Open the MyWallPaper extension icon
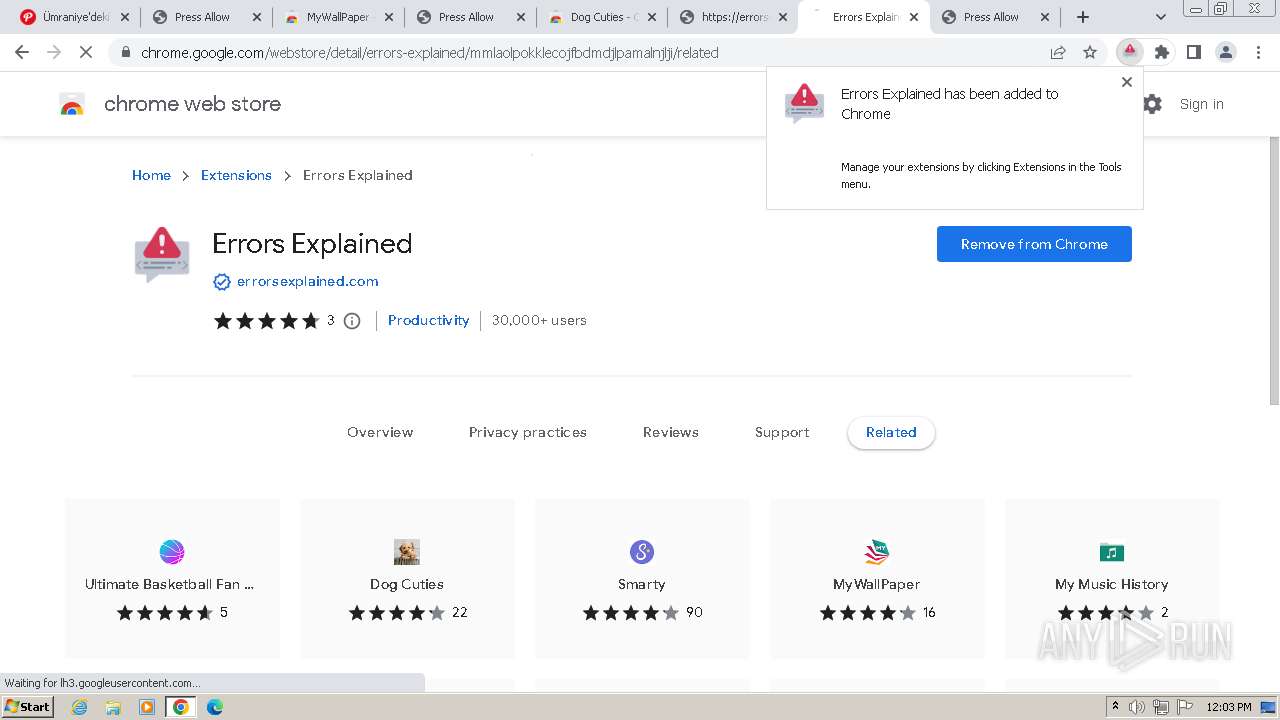Screen dimensions: 1280x720 tap(877, 552)
